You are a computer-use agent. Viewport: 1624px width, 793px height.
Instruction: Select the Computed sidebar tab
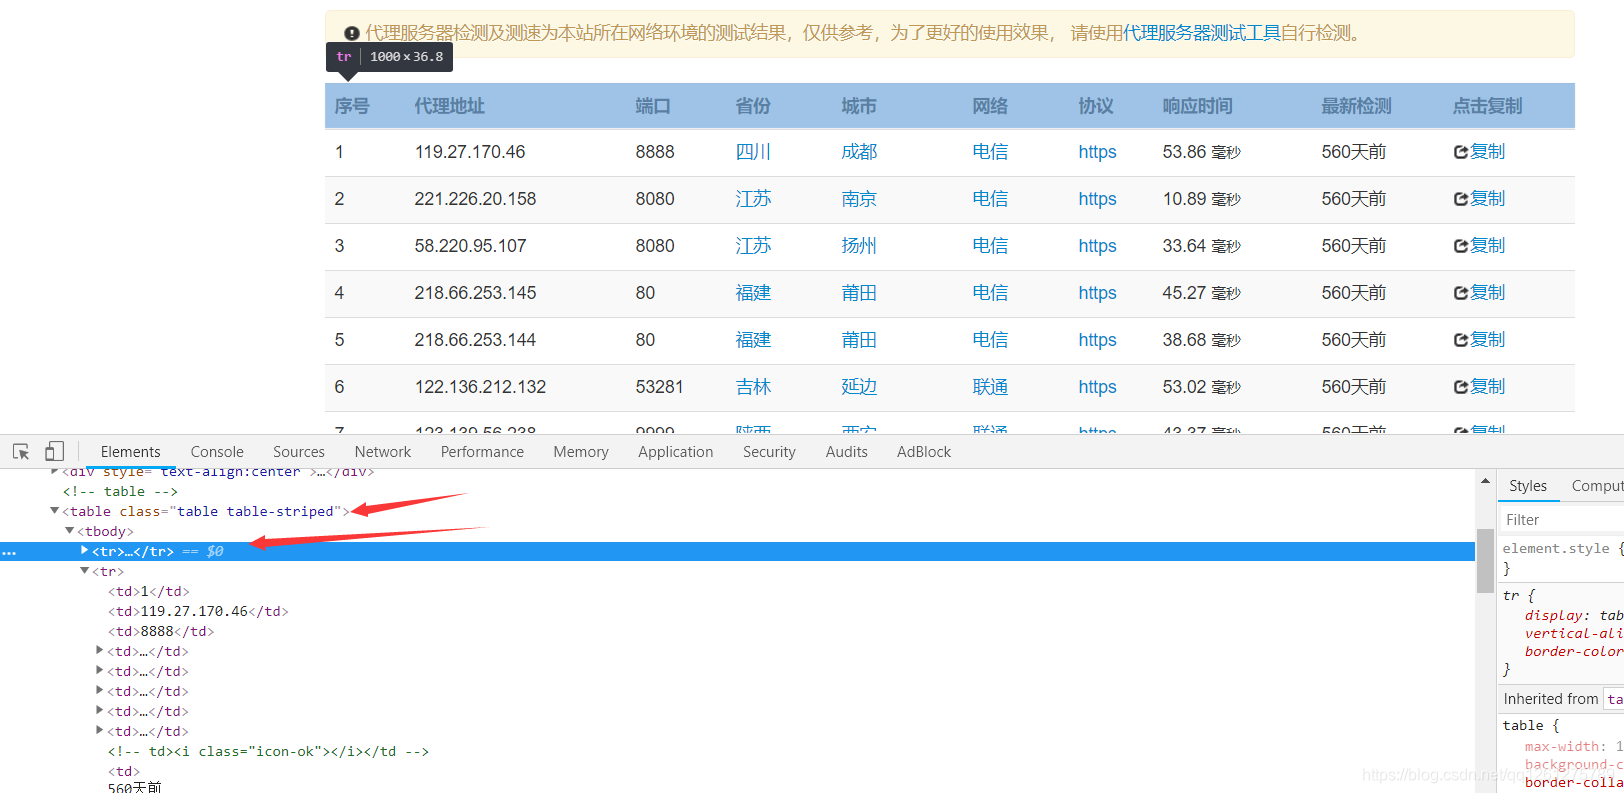1597,486
